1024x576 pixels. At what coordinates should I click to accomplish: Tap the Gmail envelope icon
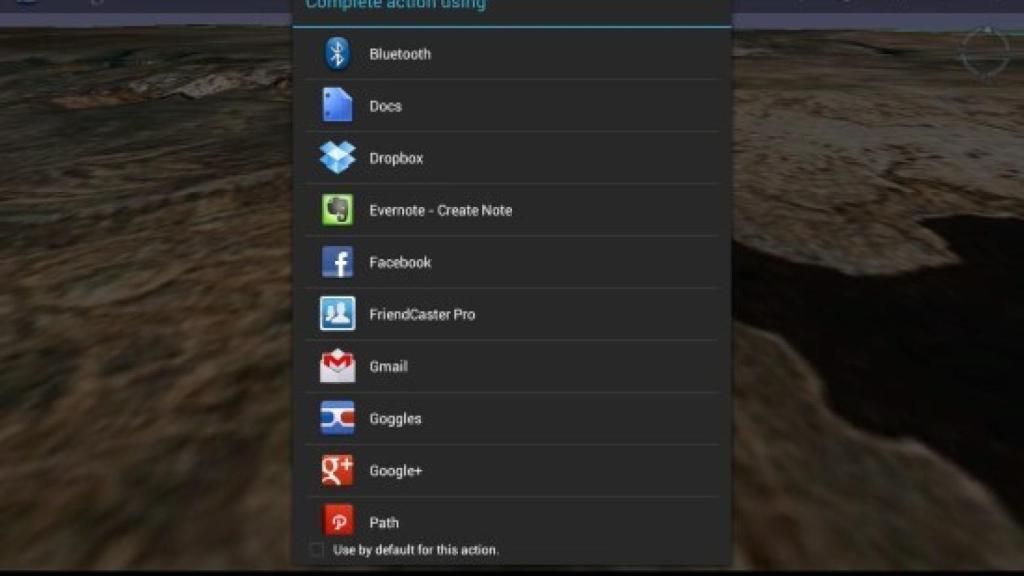coord(338,366)
